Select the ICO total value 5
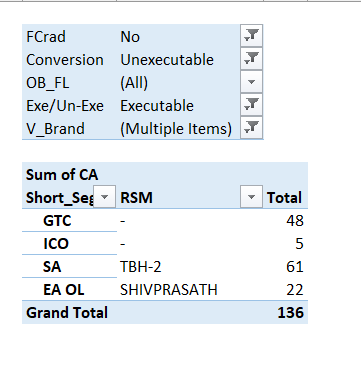The width and height of the screenshot is (361, 382). pos(285,243)
